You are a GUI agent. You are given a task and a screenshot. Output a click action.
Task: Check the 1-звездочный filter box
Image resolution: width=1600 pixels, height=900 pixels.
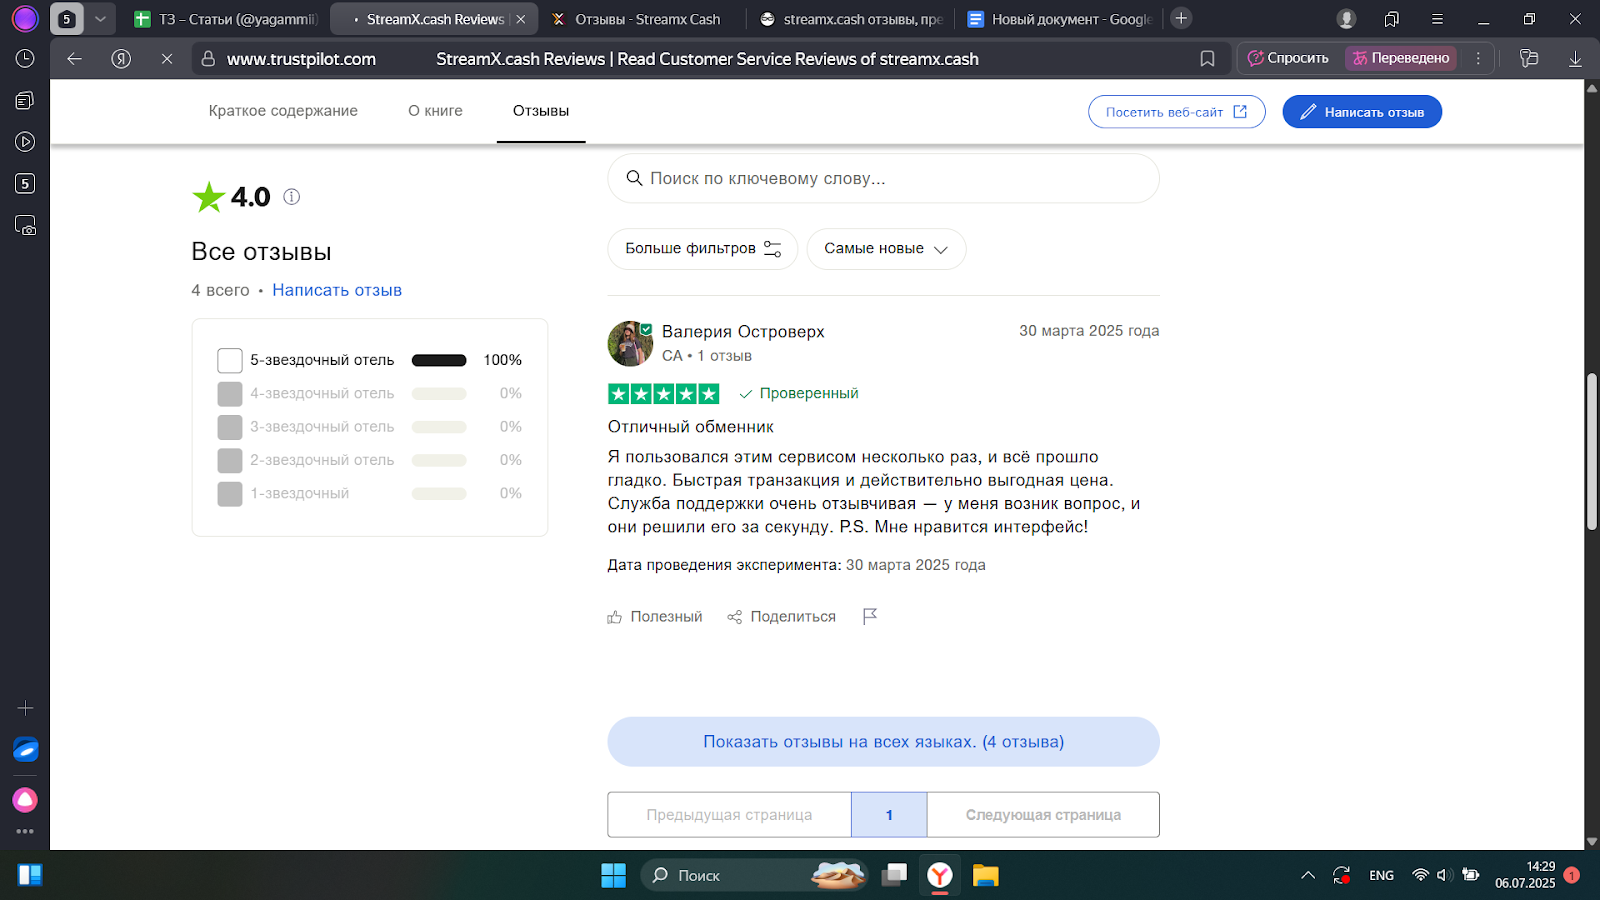(230, 494)
